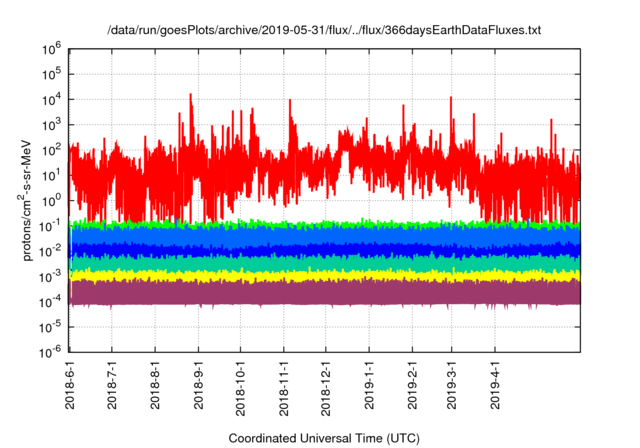Click the 10^6 y-axis label

pyautogui.click(x=51, y=50)
